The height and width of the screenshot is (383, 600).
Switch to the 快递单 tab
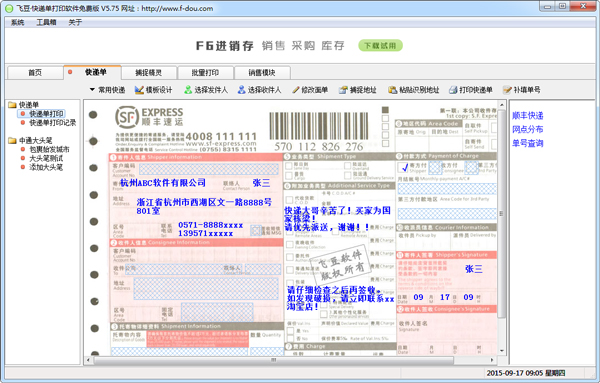[93, 72]
